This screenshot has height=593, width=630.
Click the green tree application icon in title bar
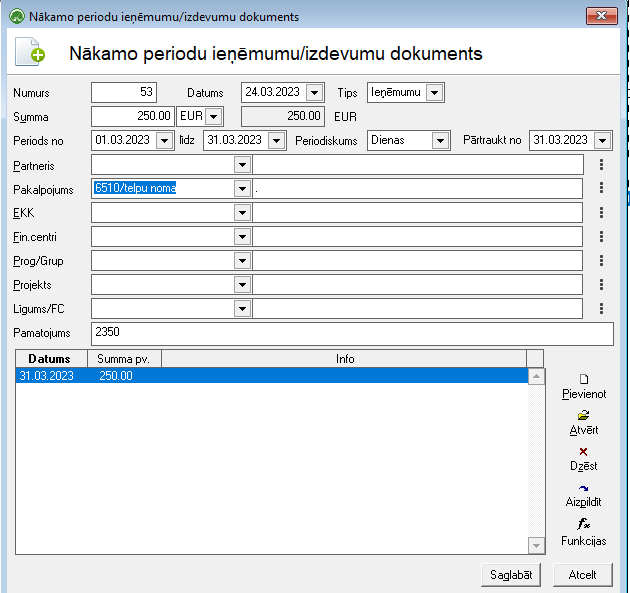coord(17,17)
